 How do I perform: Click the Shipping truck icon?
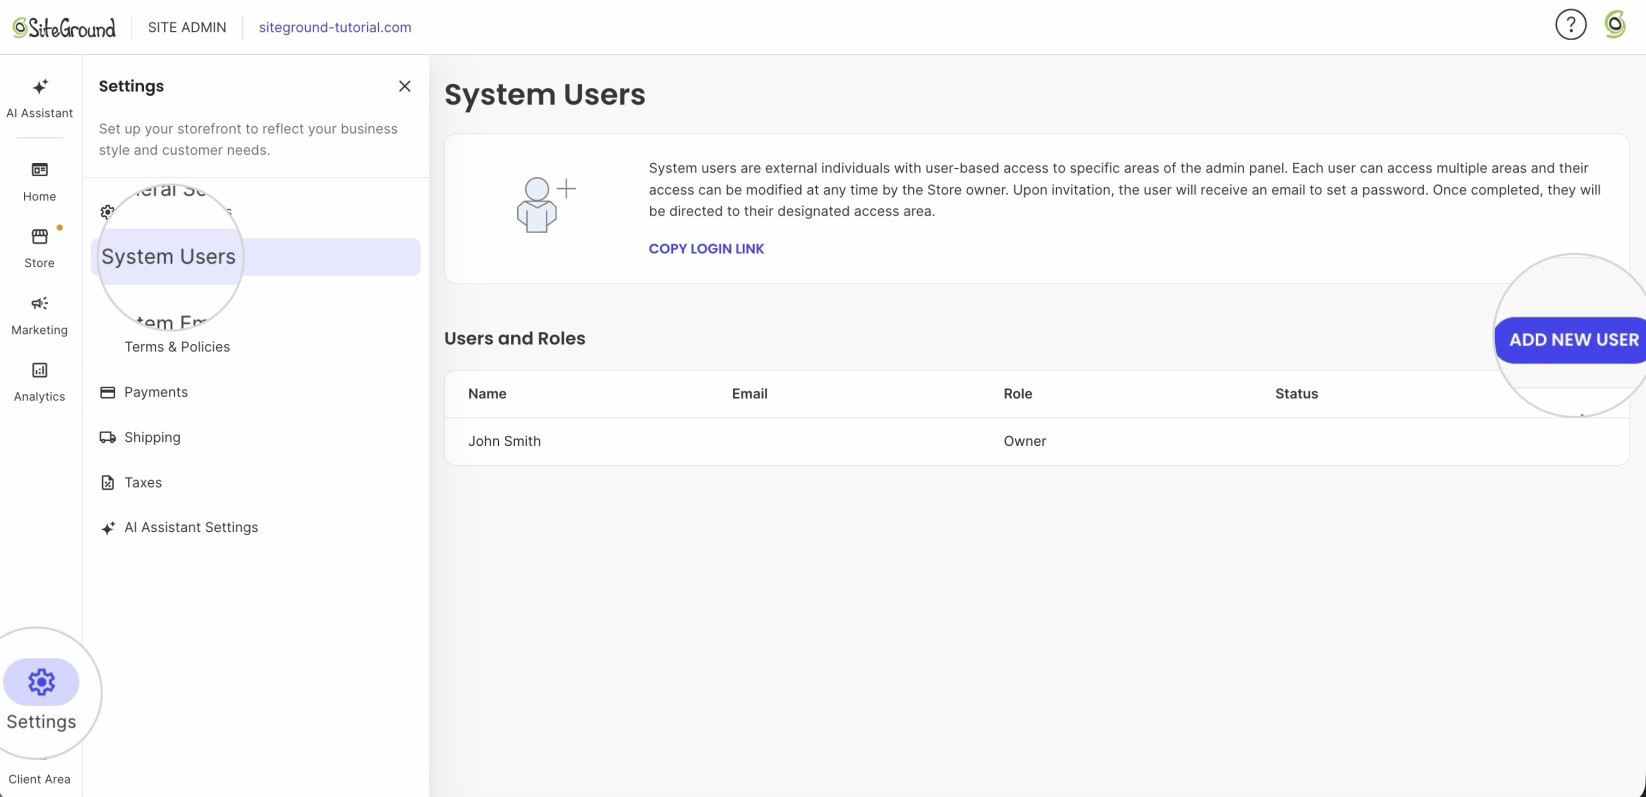108,438
